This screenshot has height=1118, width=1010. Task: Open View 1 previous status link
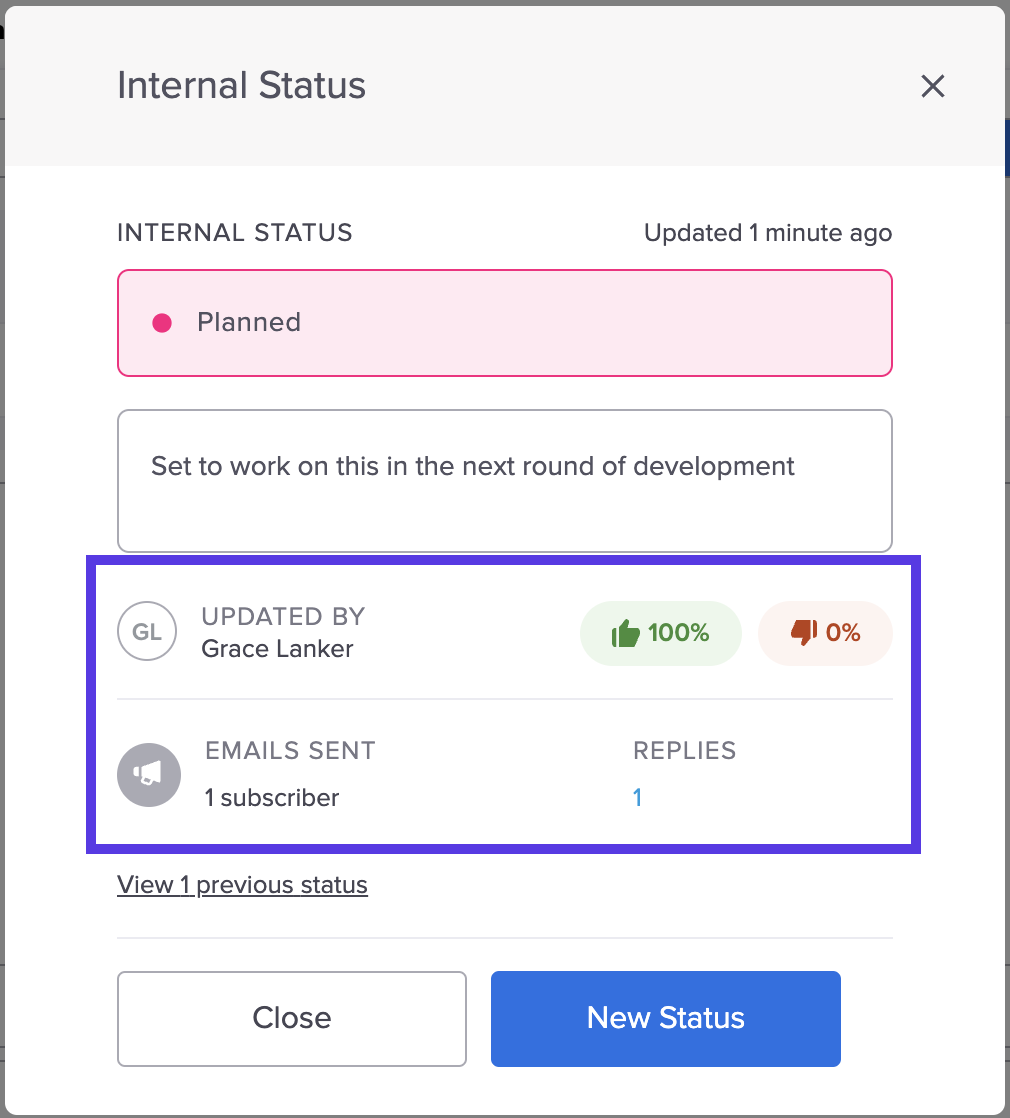(x=242, y=885)
